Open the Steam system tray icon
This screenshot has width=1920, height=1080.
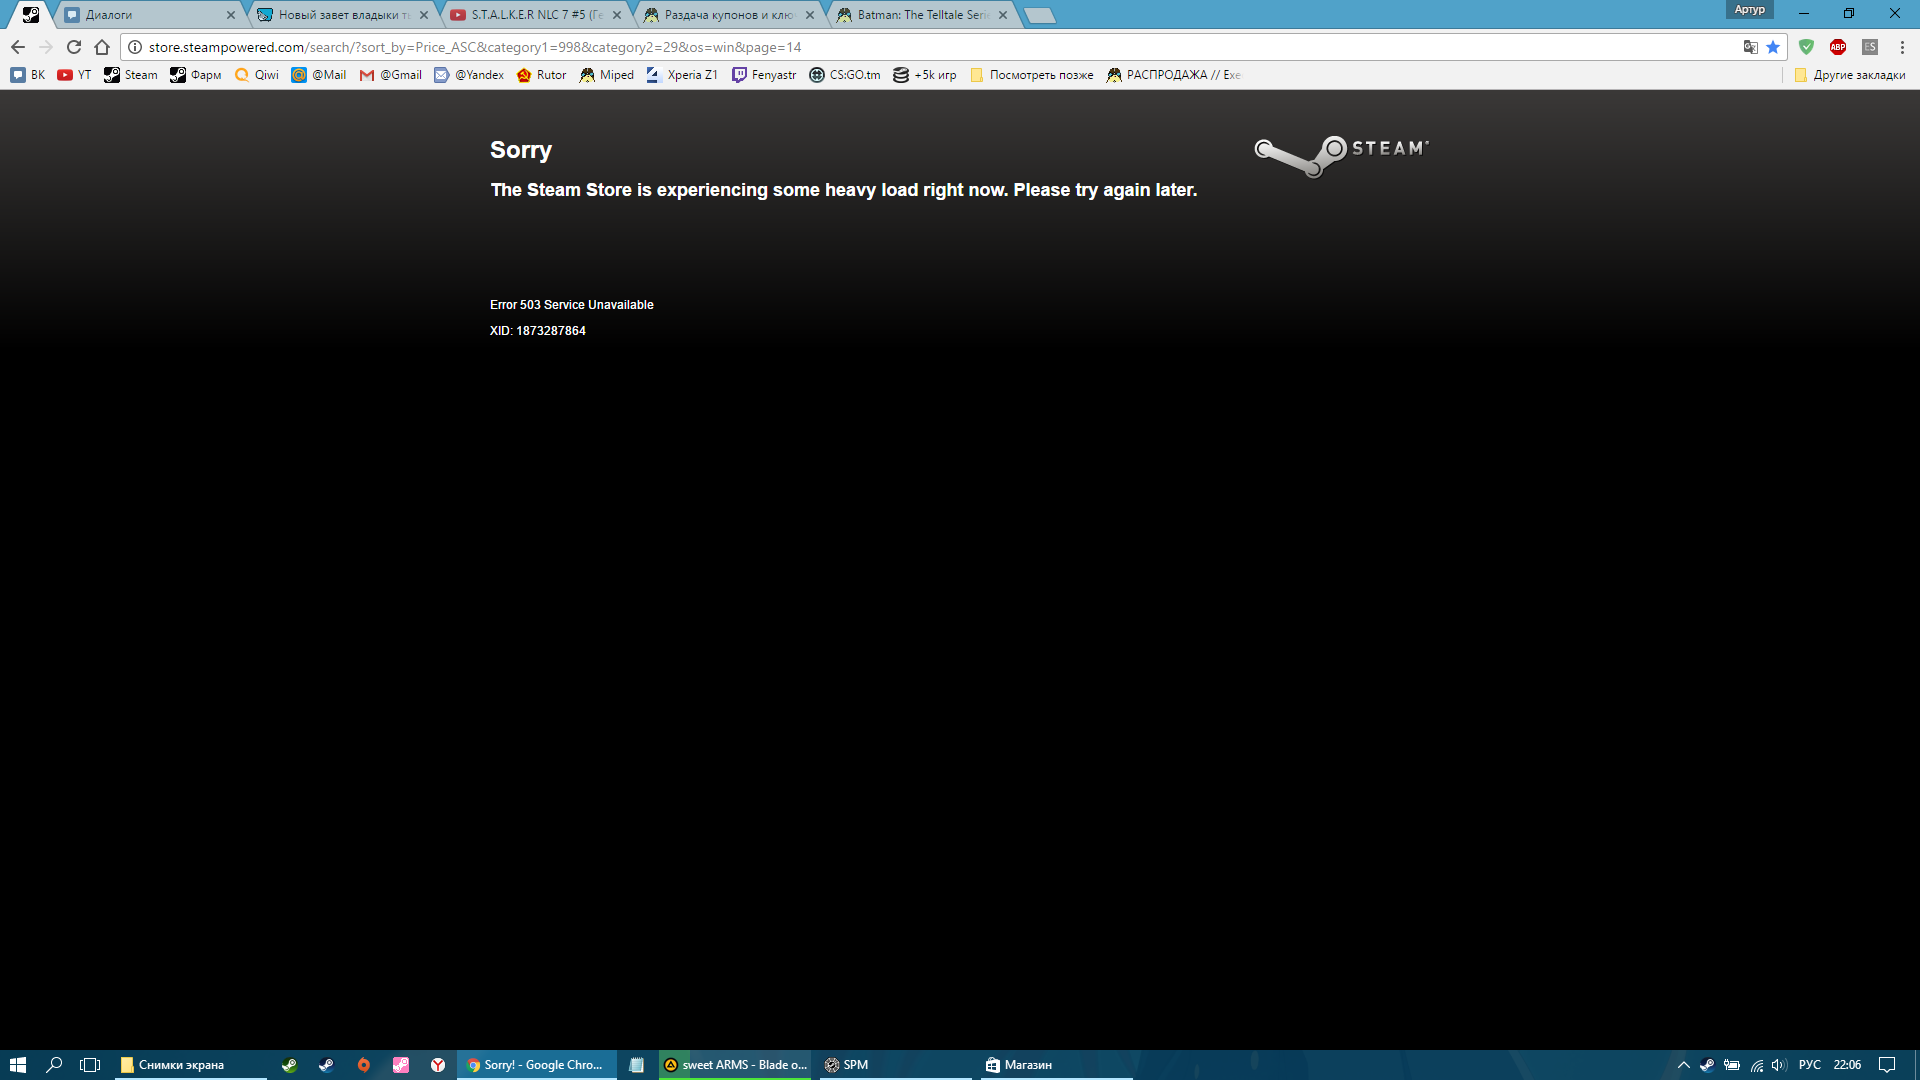coord(1707,1065)
